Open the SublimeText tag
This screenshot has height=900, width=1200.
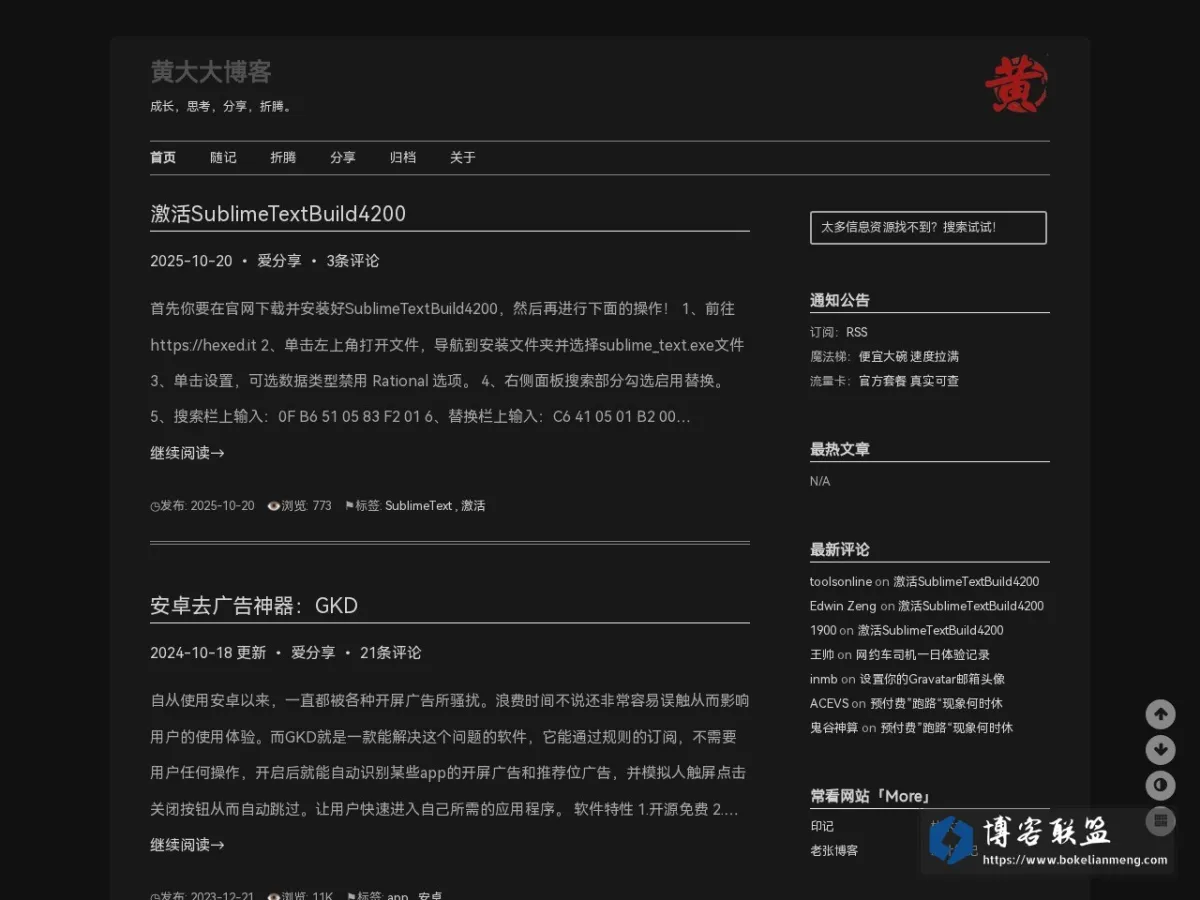click(x=418, y=506)
